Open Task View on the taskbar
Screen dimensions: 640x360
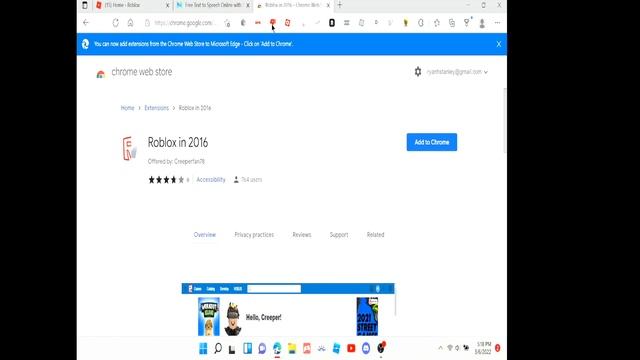[x=232, y=349]
